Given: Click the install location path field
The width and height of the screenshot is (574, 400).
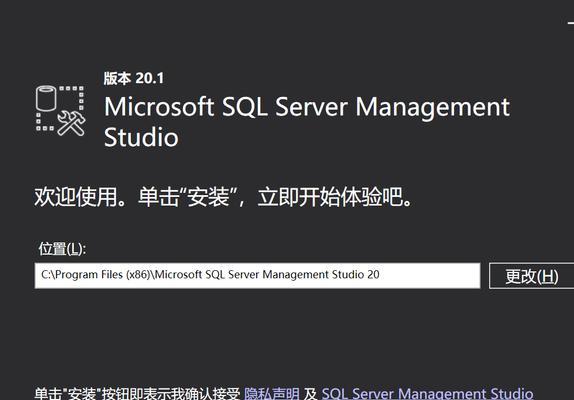Looking at the screenshot, I should click(x=257, y=276).
